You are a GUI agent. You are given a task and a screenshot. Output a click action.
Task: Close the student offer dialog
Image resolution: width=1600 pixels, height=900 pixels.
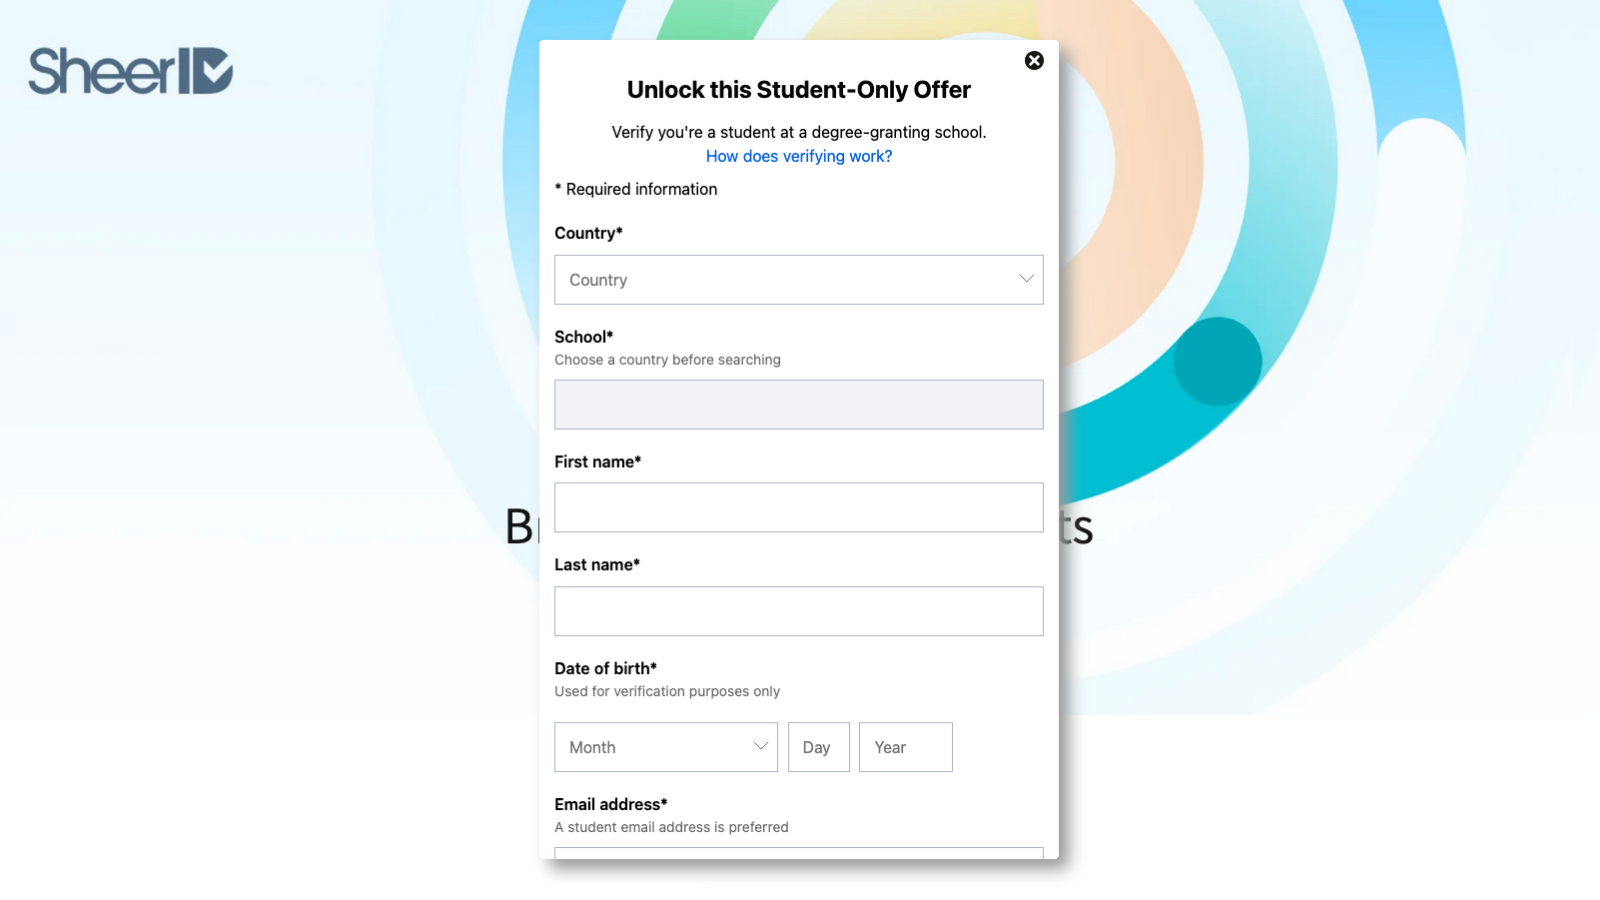(1034, 61)
